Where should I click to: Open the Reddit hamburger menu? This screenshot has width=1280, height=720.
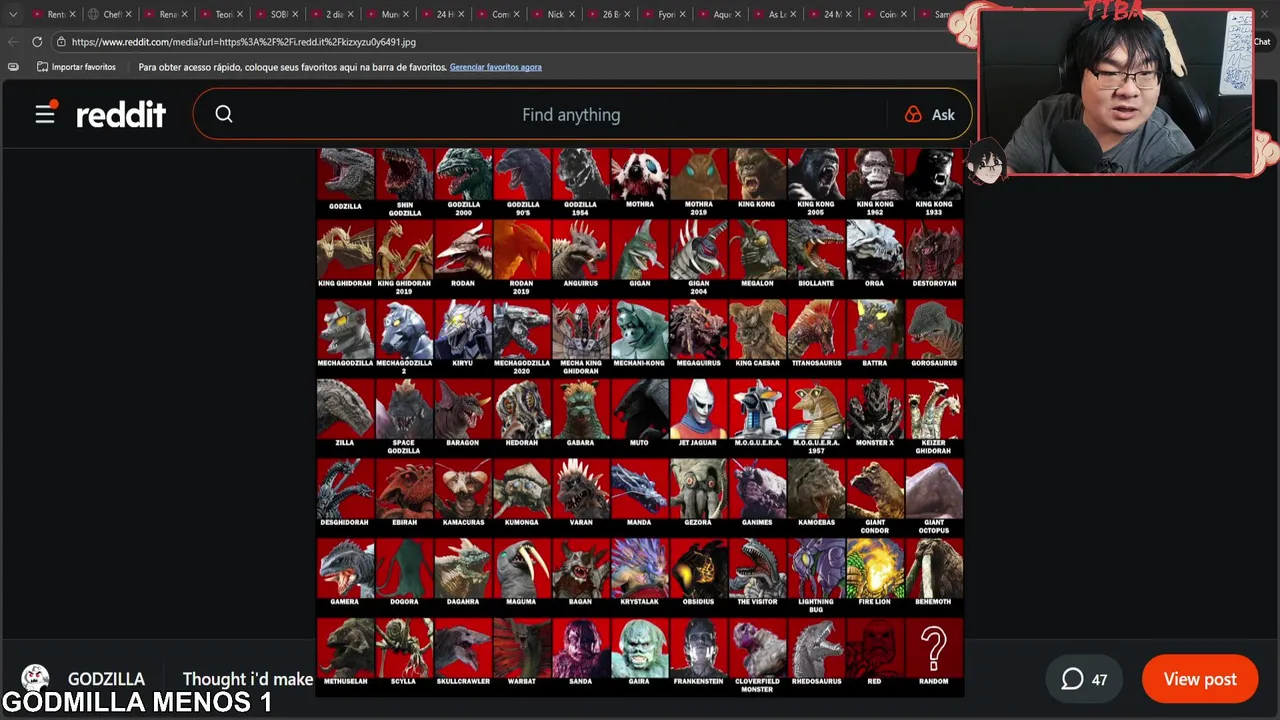coord(45,114)
